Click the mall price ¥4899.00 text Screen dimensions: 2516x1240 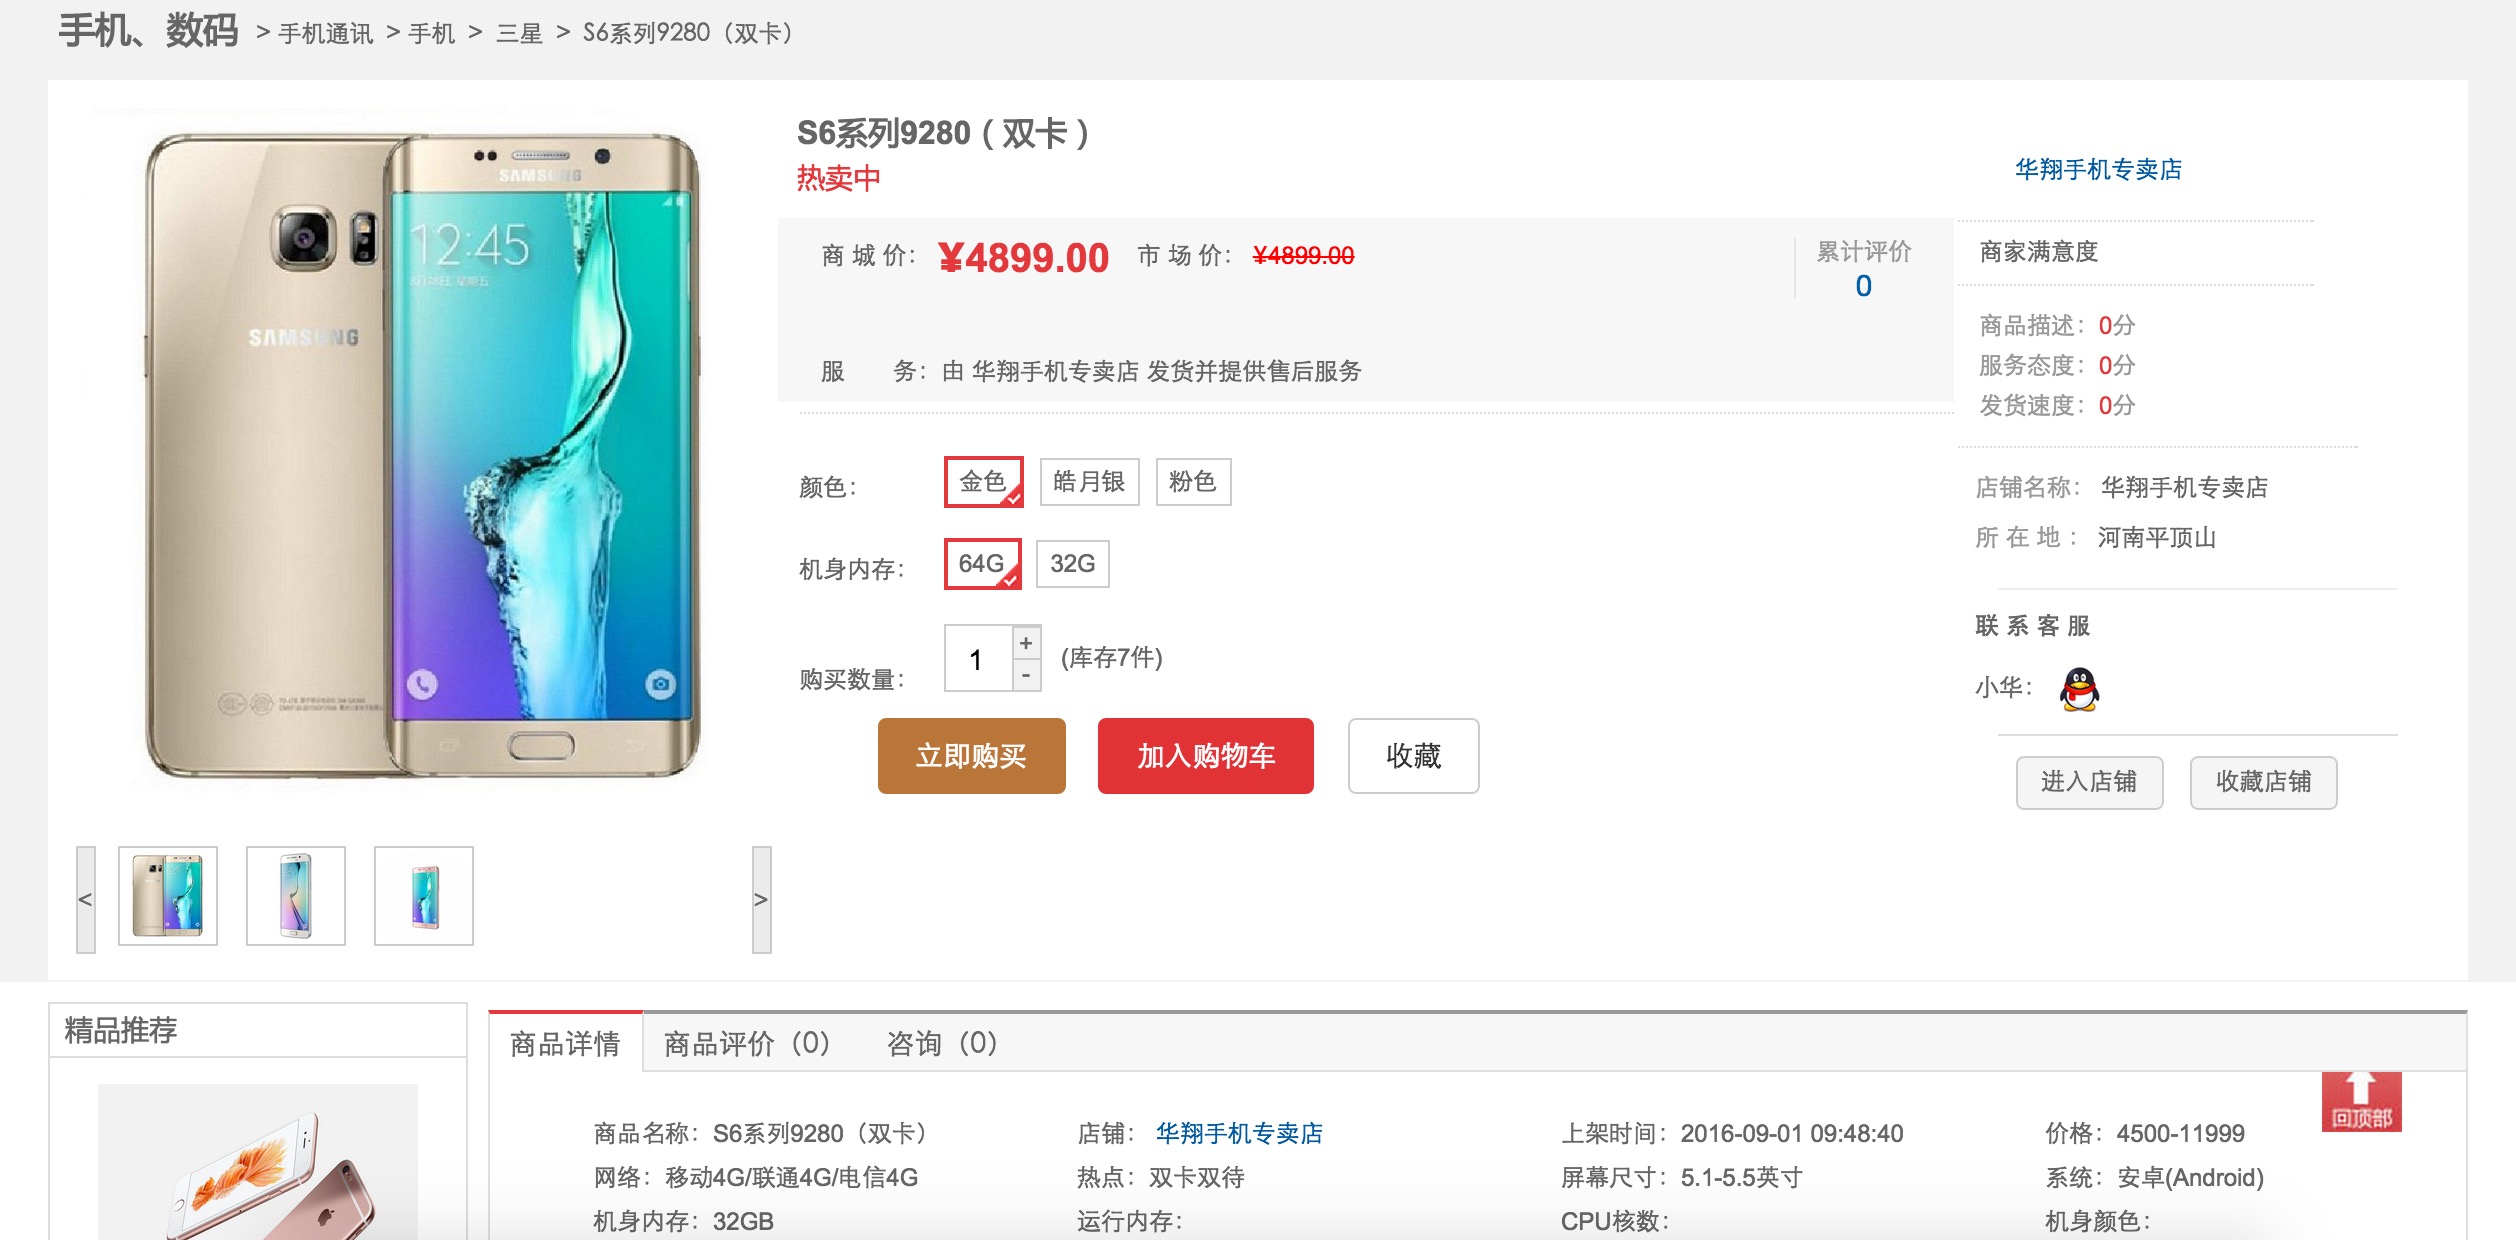pos(1023,258)
